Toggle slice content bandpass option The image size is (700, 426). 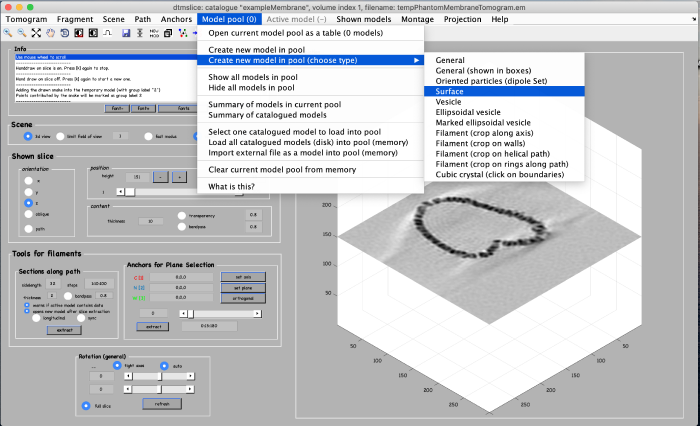(x=182, y=226)
